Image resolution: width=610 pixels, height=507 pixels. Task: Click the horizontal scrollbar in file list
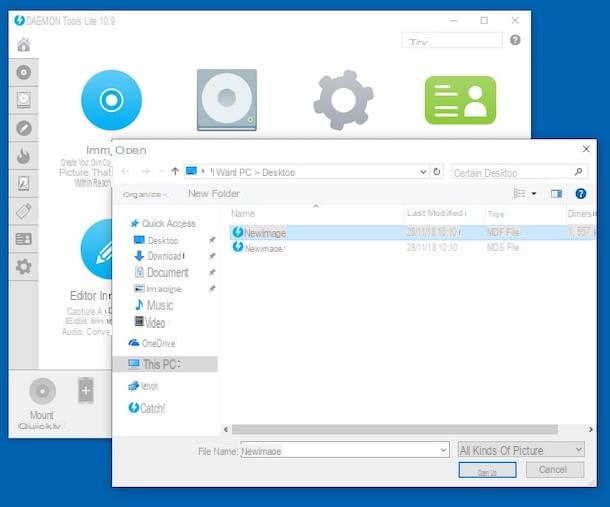[395, 429]
